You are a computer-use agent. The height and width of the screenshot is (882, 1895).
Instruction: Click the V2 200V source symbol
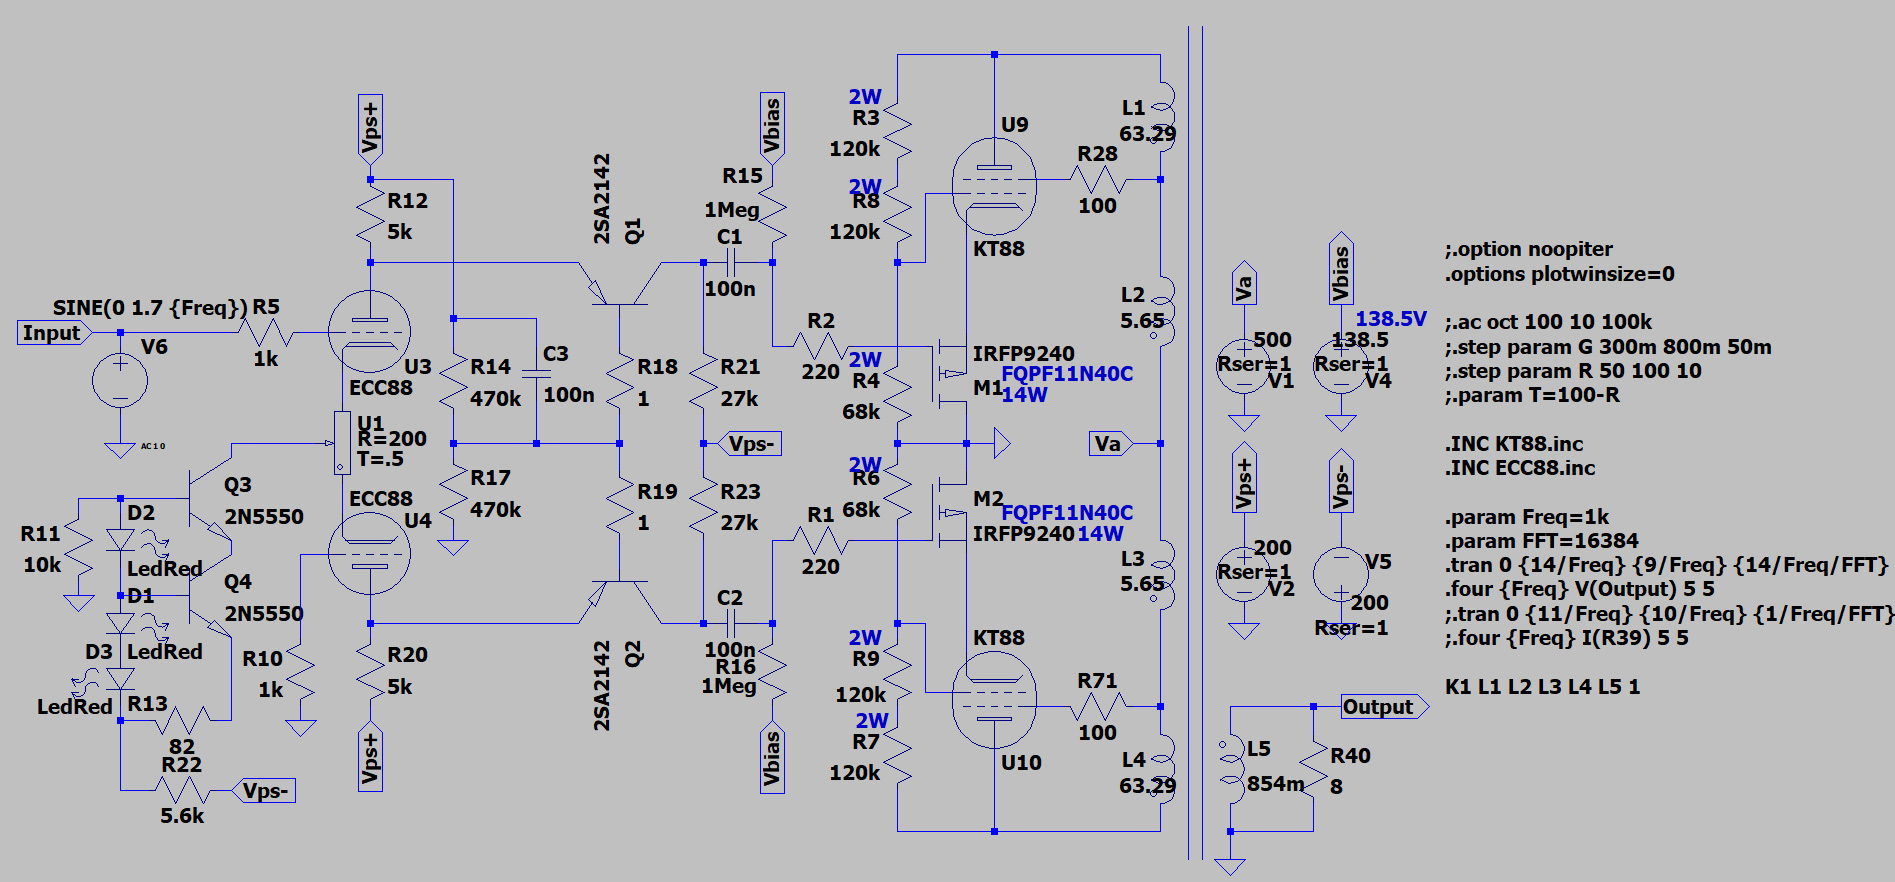1244,573
